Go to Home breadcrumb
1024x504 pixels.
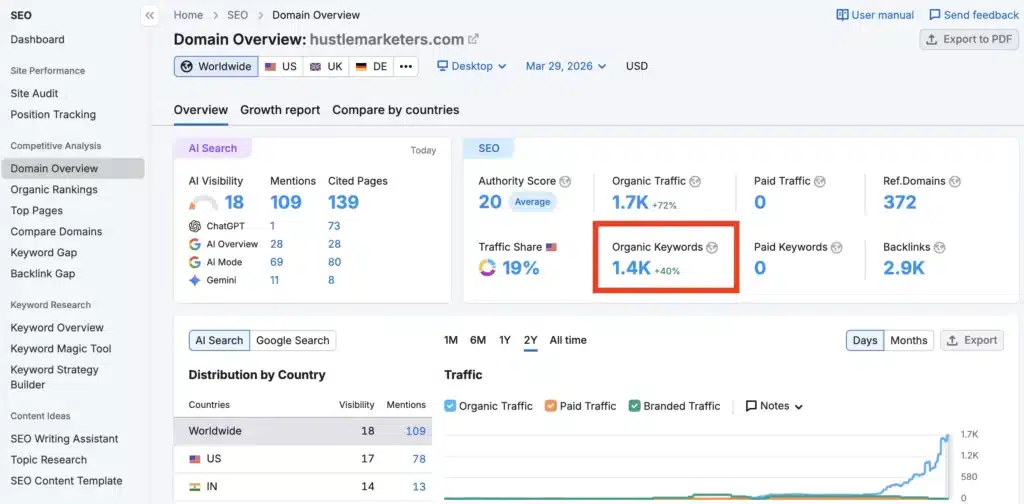tap(188, 15)
